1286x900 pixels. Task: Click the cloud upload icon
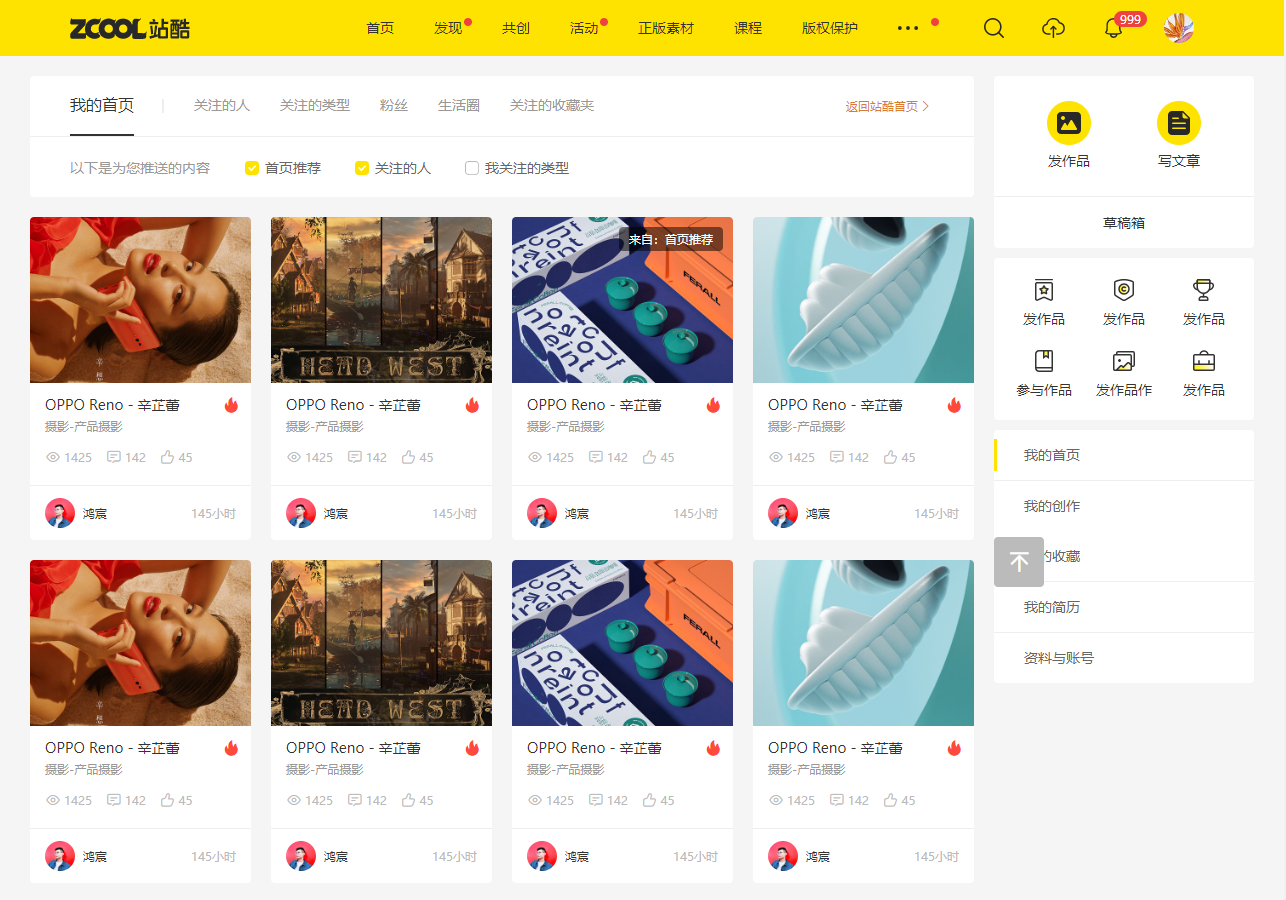(x=1053, y=28)
